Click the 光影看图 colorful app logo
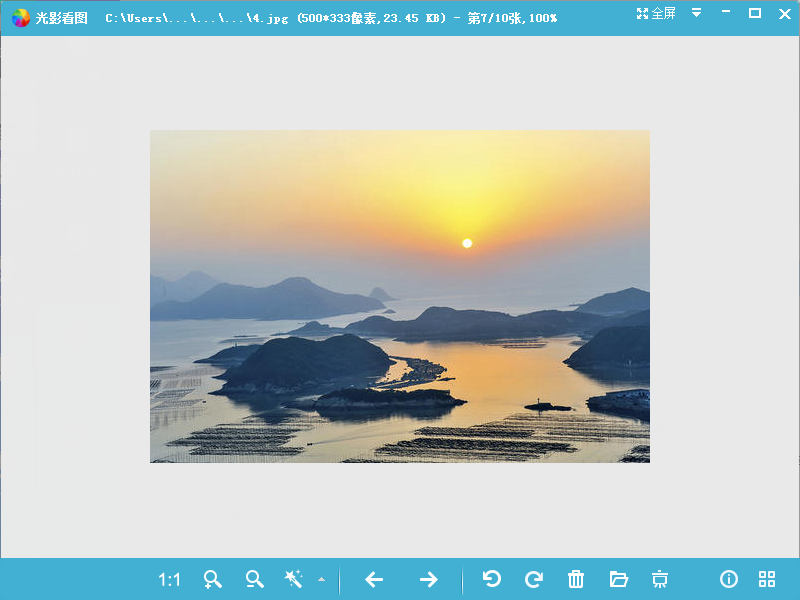 pos(20,18)
